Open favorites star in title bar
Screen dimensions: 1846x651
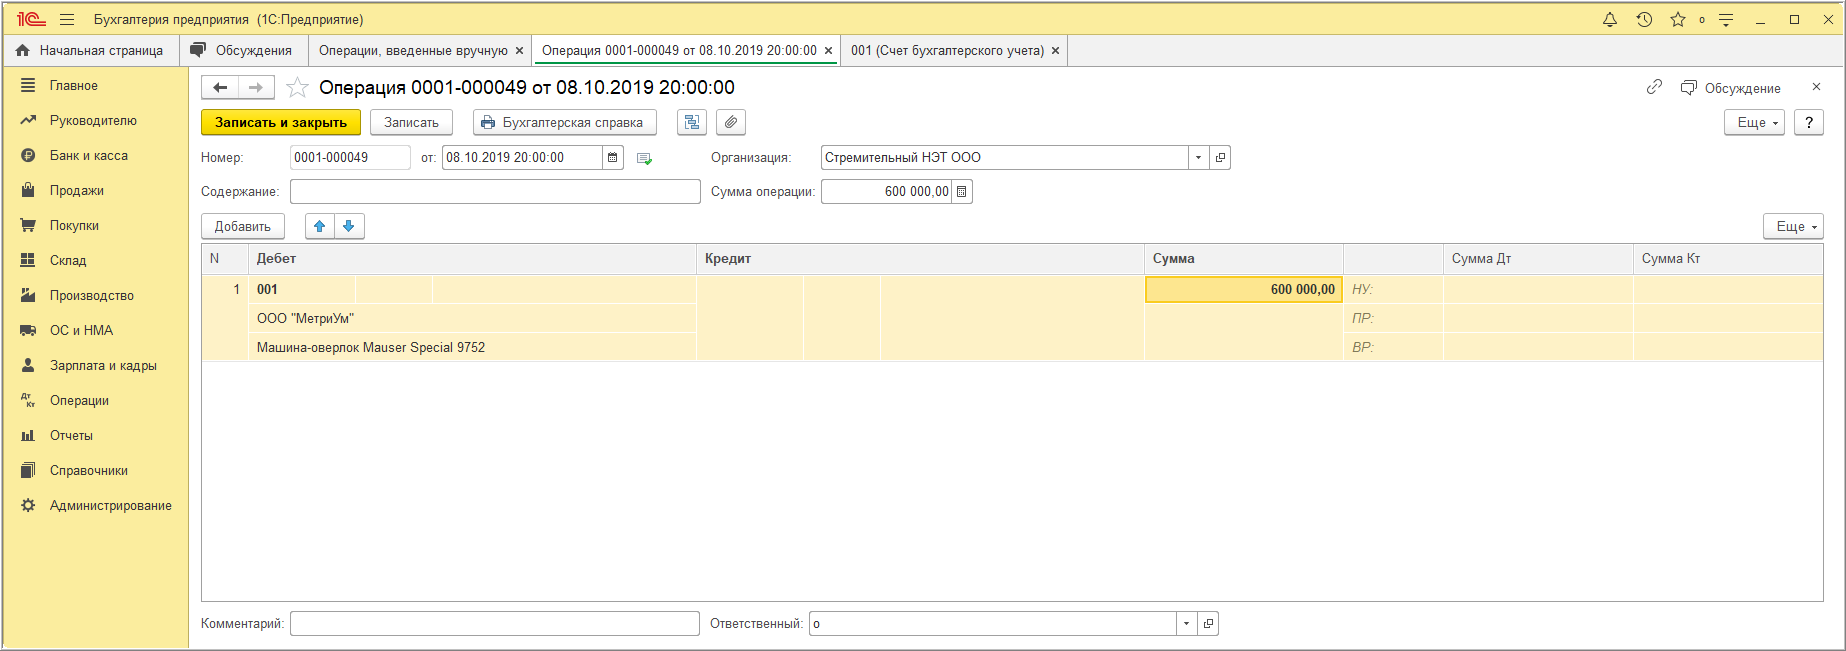[1678, 19]
